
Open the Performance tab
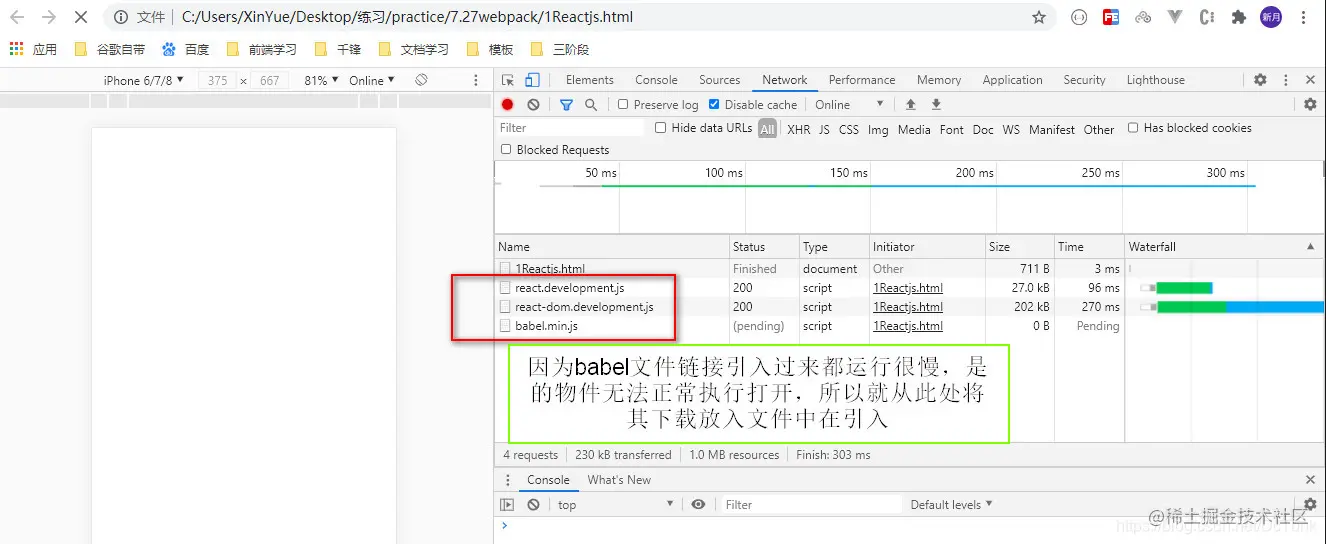[x=862, y=80]
